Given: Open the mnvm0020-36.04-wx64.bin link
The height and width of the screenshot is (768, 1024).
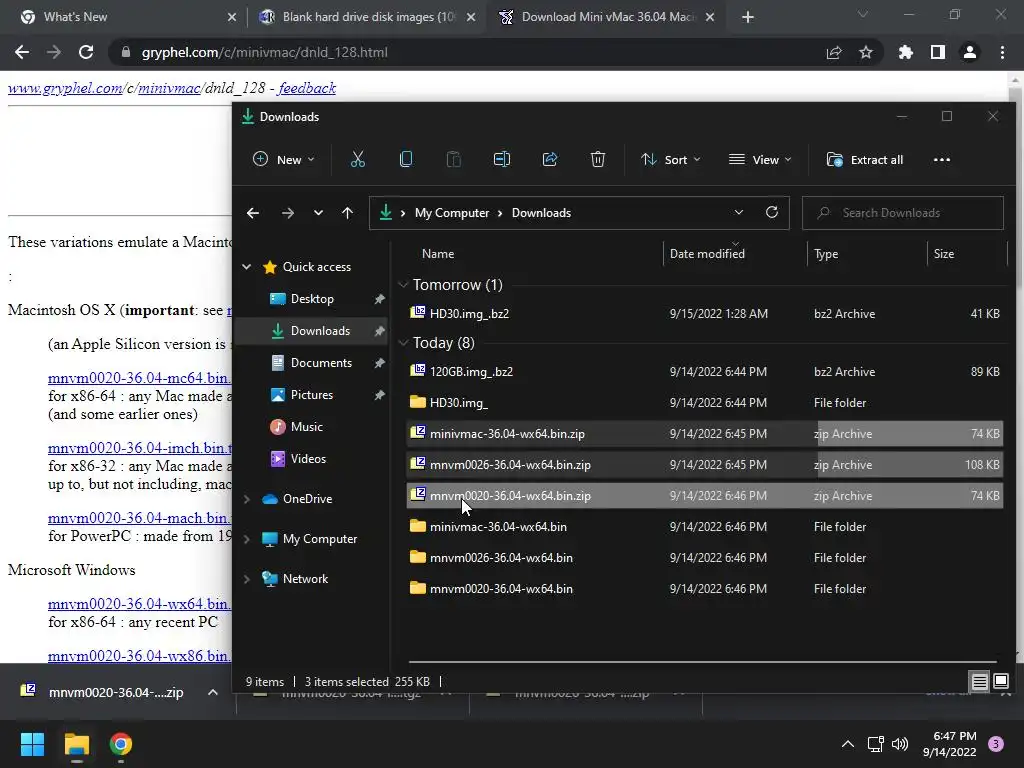Looking at the screenshot, I should pos(139,604).
